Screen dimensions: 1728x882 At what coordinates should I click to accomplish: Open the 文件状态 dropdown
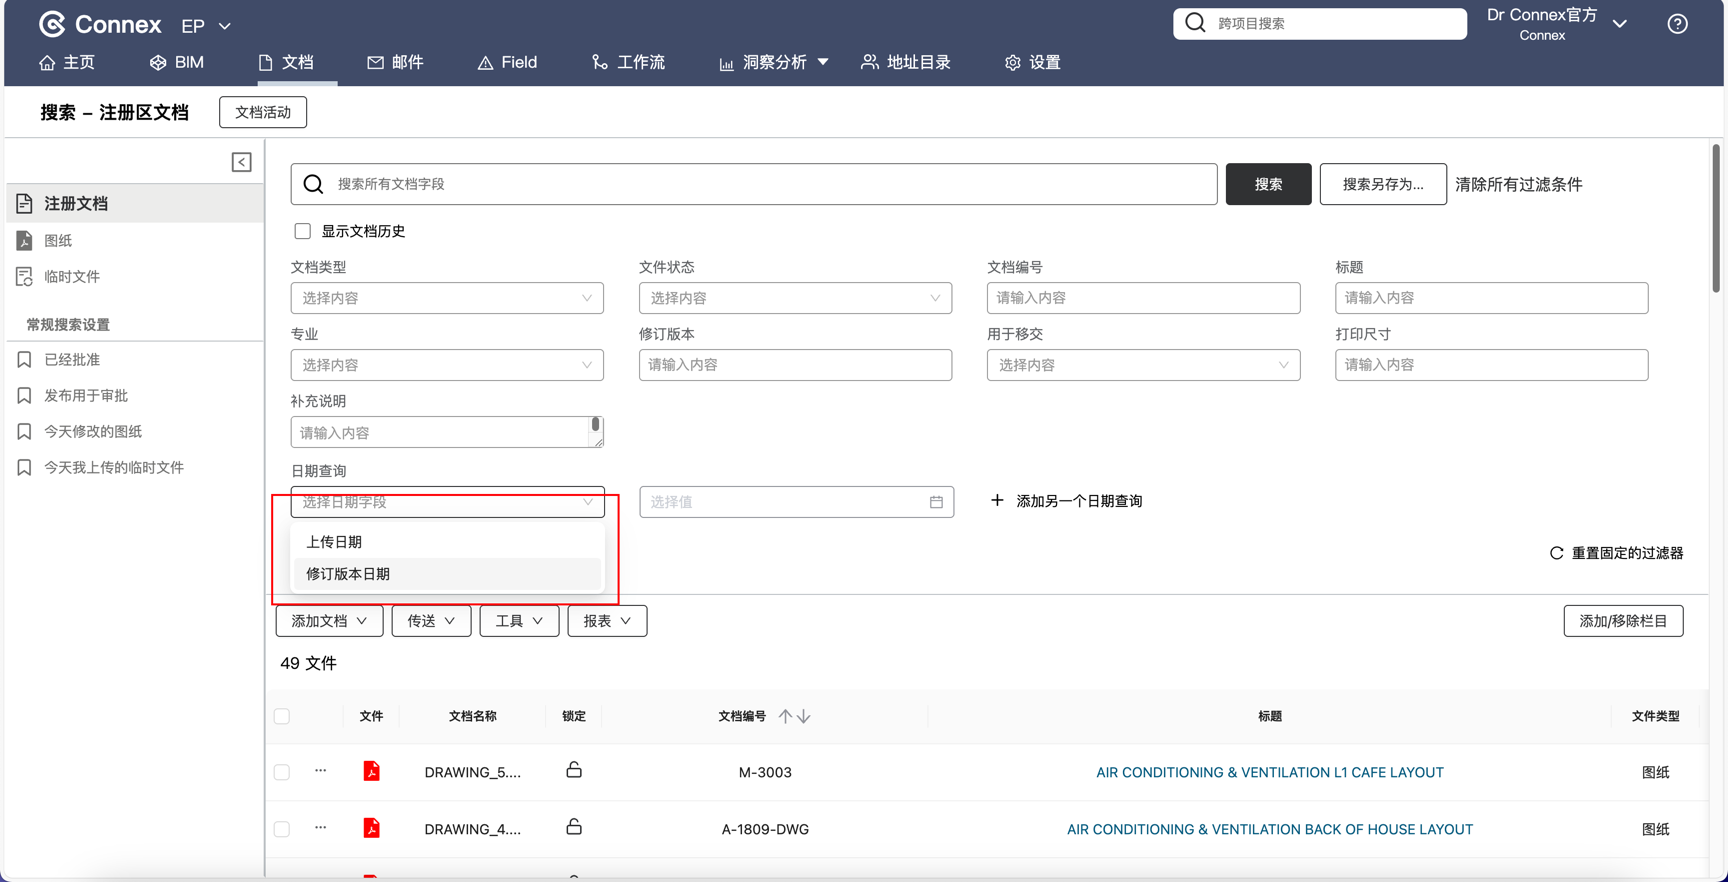pyautogui.click(x=795, y=298)
